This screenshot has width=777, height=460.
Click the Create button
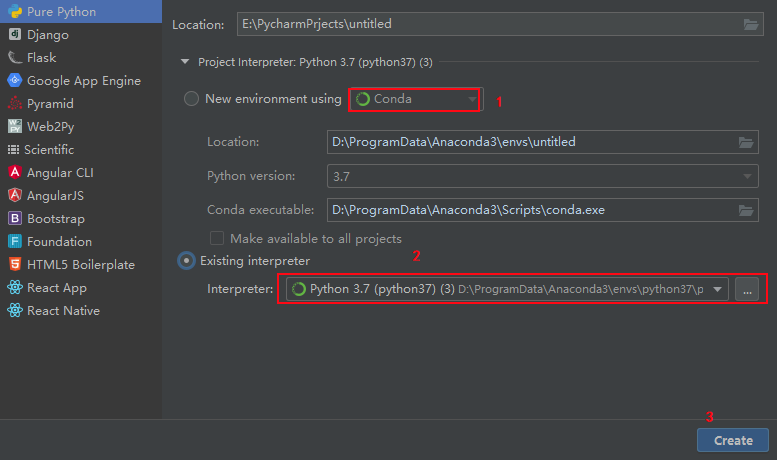coord(733,440)
